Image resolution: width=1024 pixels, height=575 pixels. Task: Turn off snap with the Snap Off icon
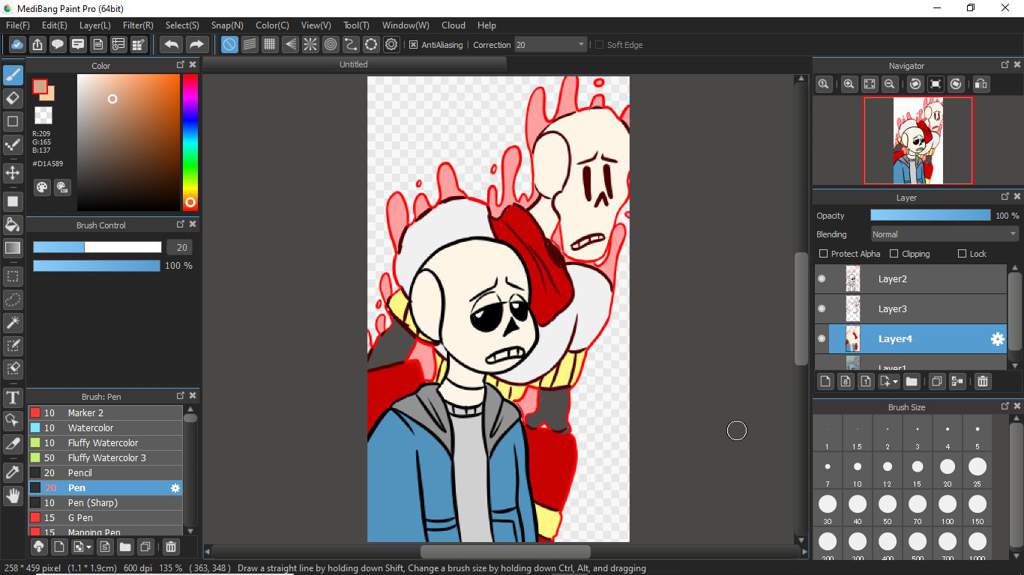tap(229, 44)
